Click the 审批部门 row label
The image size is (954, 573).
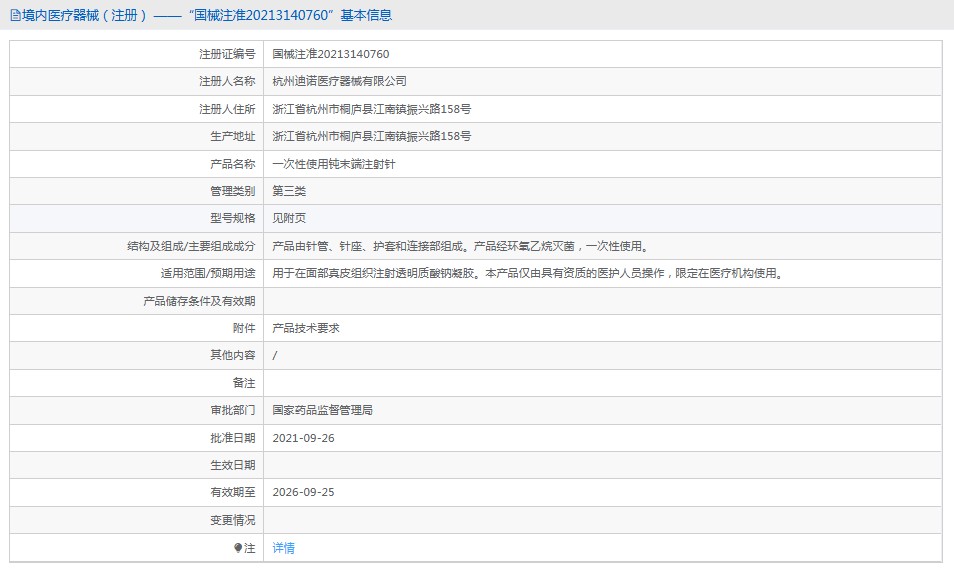point(233,411)
